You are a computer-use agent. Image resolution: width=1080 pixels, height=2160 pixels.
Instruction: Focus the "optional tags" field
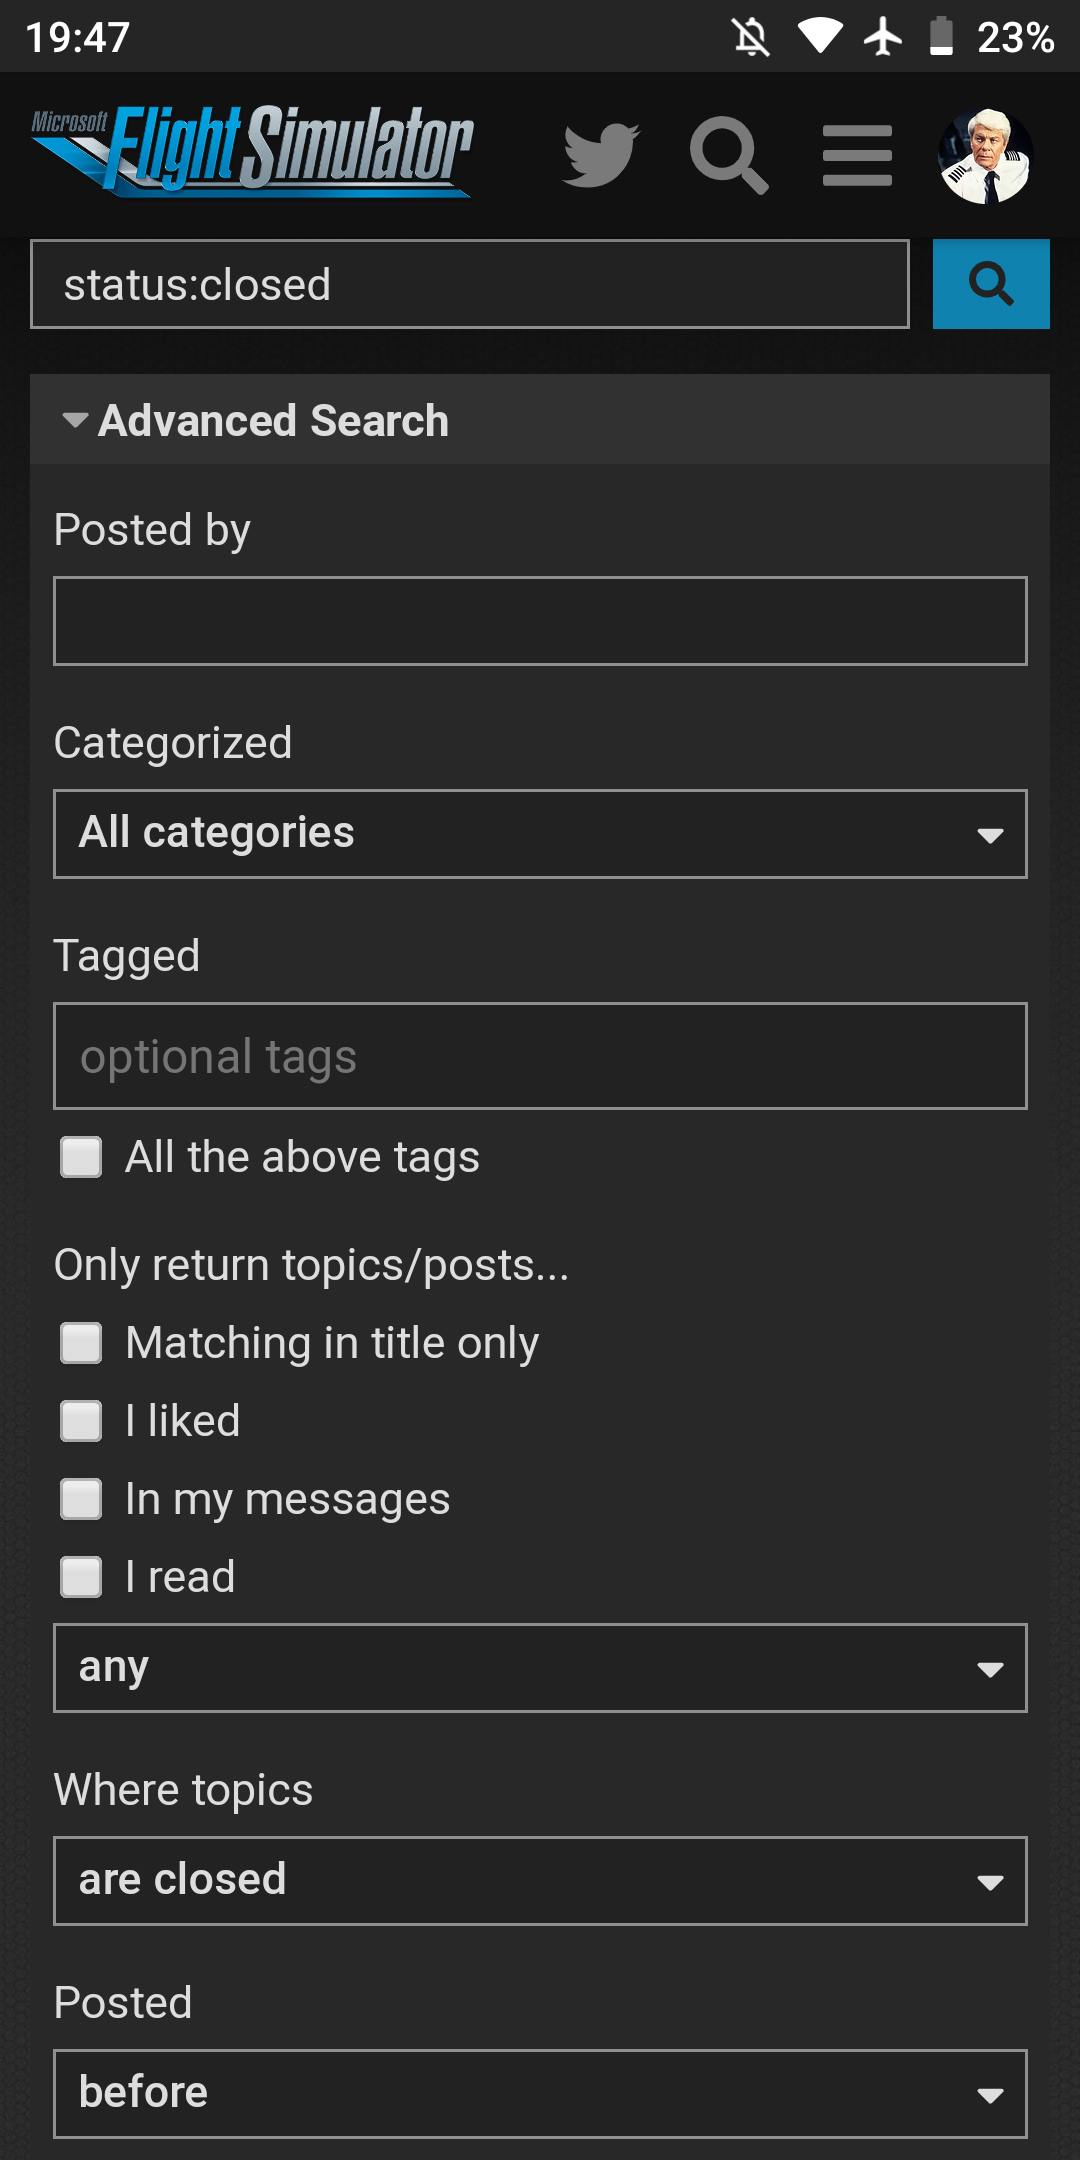click(540, 1056)
